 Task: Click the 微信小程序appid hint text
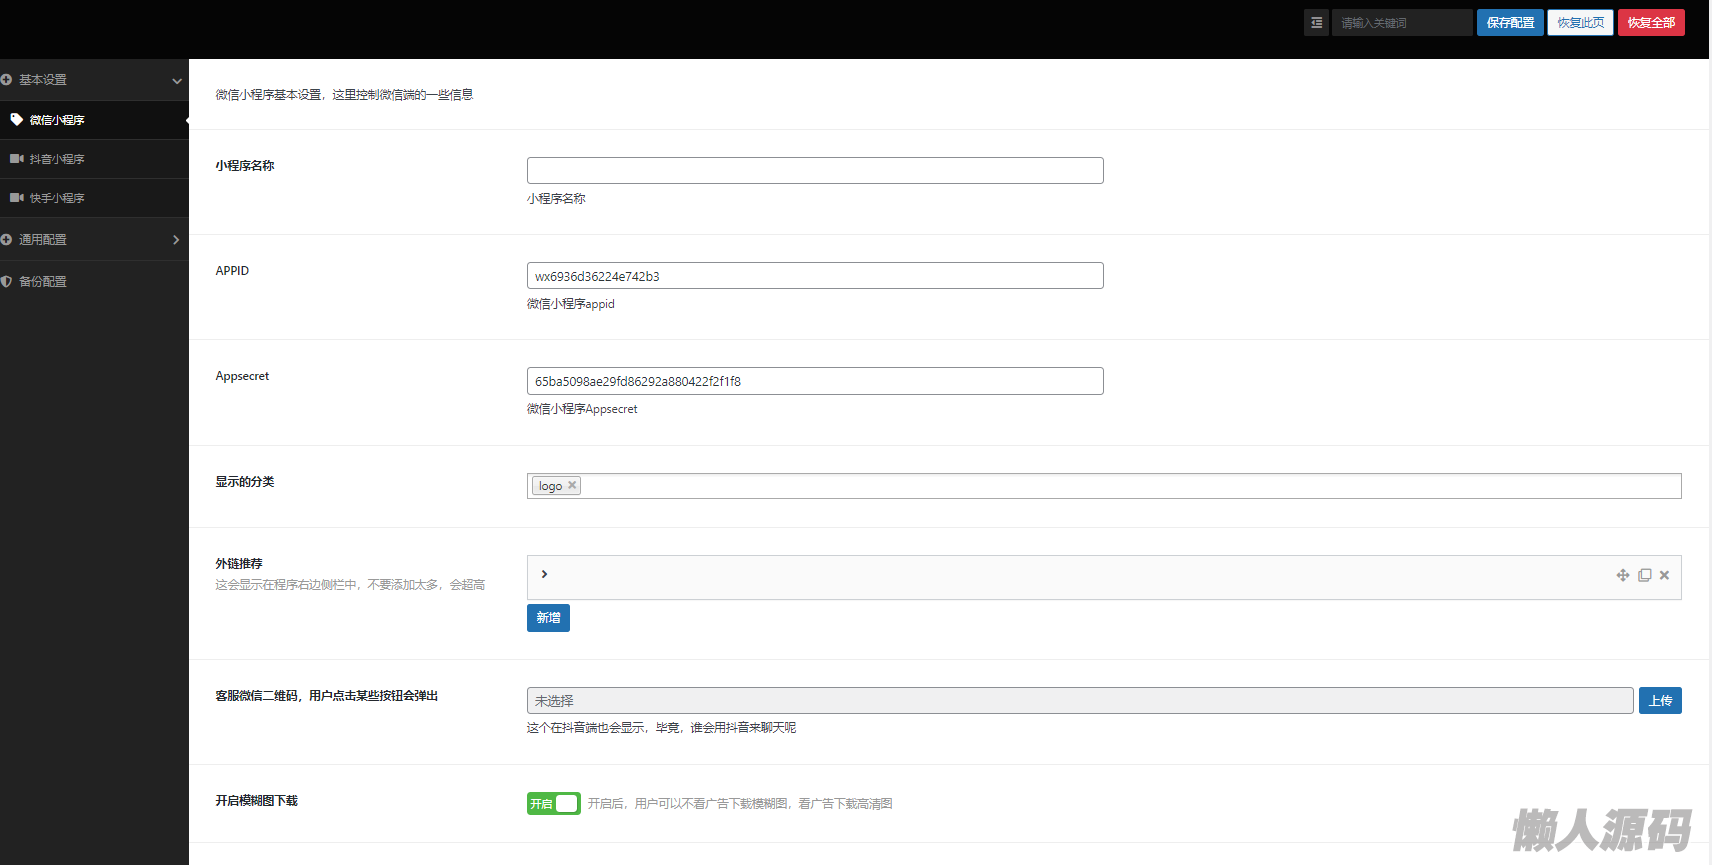pyautogui.click(x=571, y=304)
